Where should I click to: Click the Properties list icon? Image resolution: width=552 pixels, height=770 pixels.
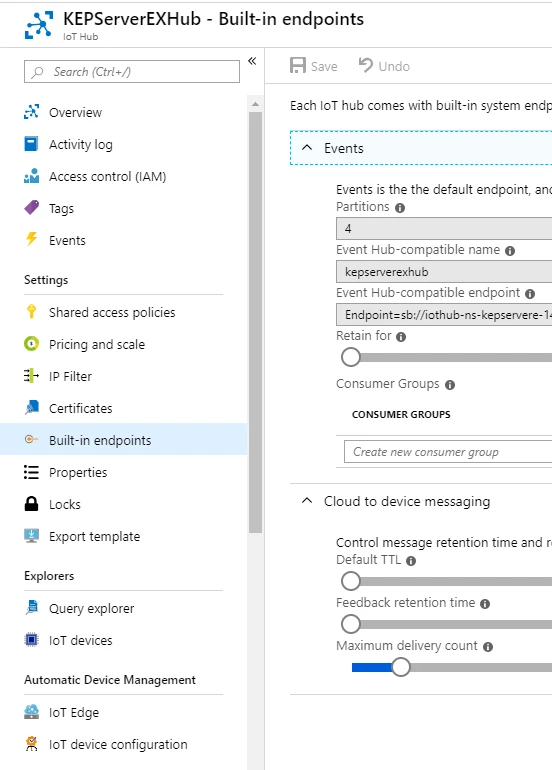click(x=31, y=472)
